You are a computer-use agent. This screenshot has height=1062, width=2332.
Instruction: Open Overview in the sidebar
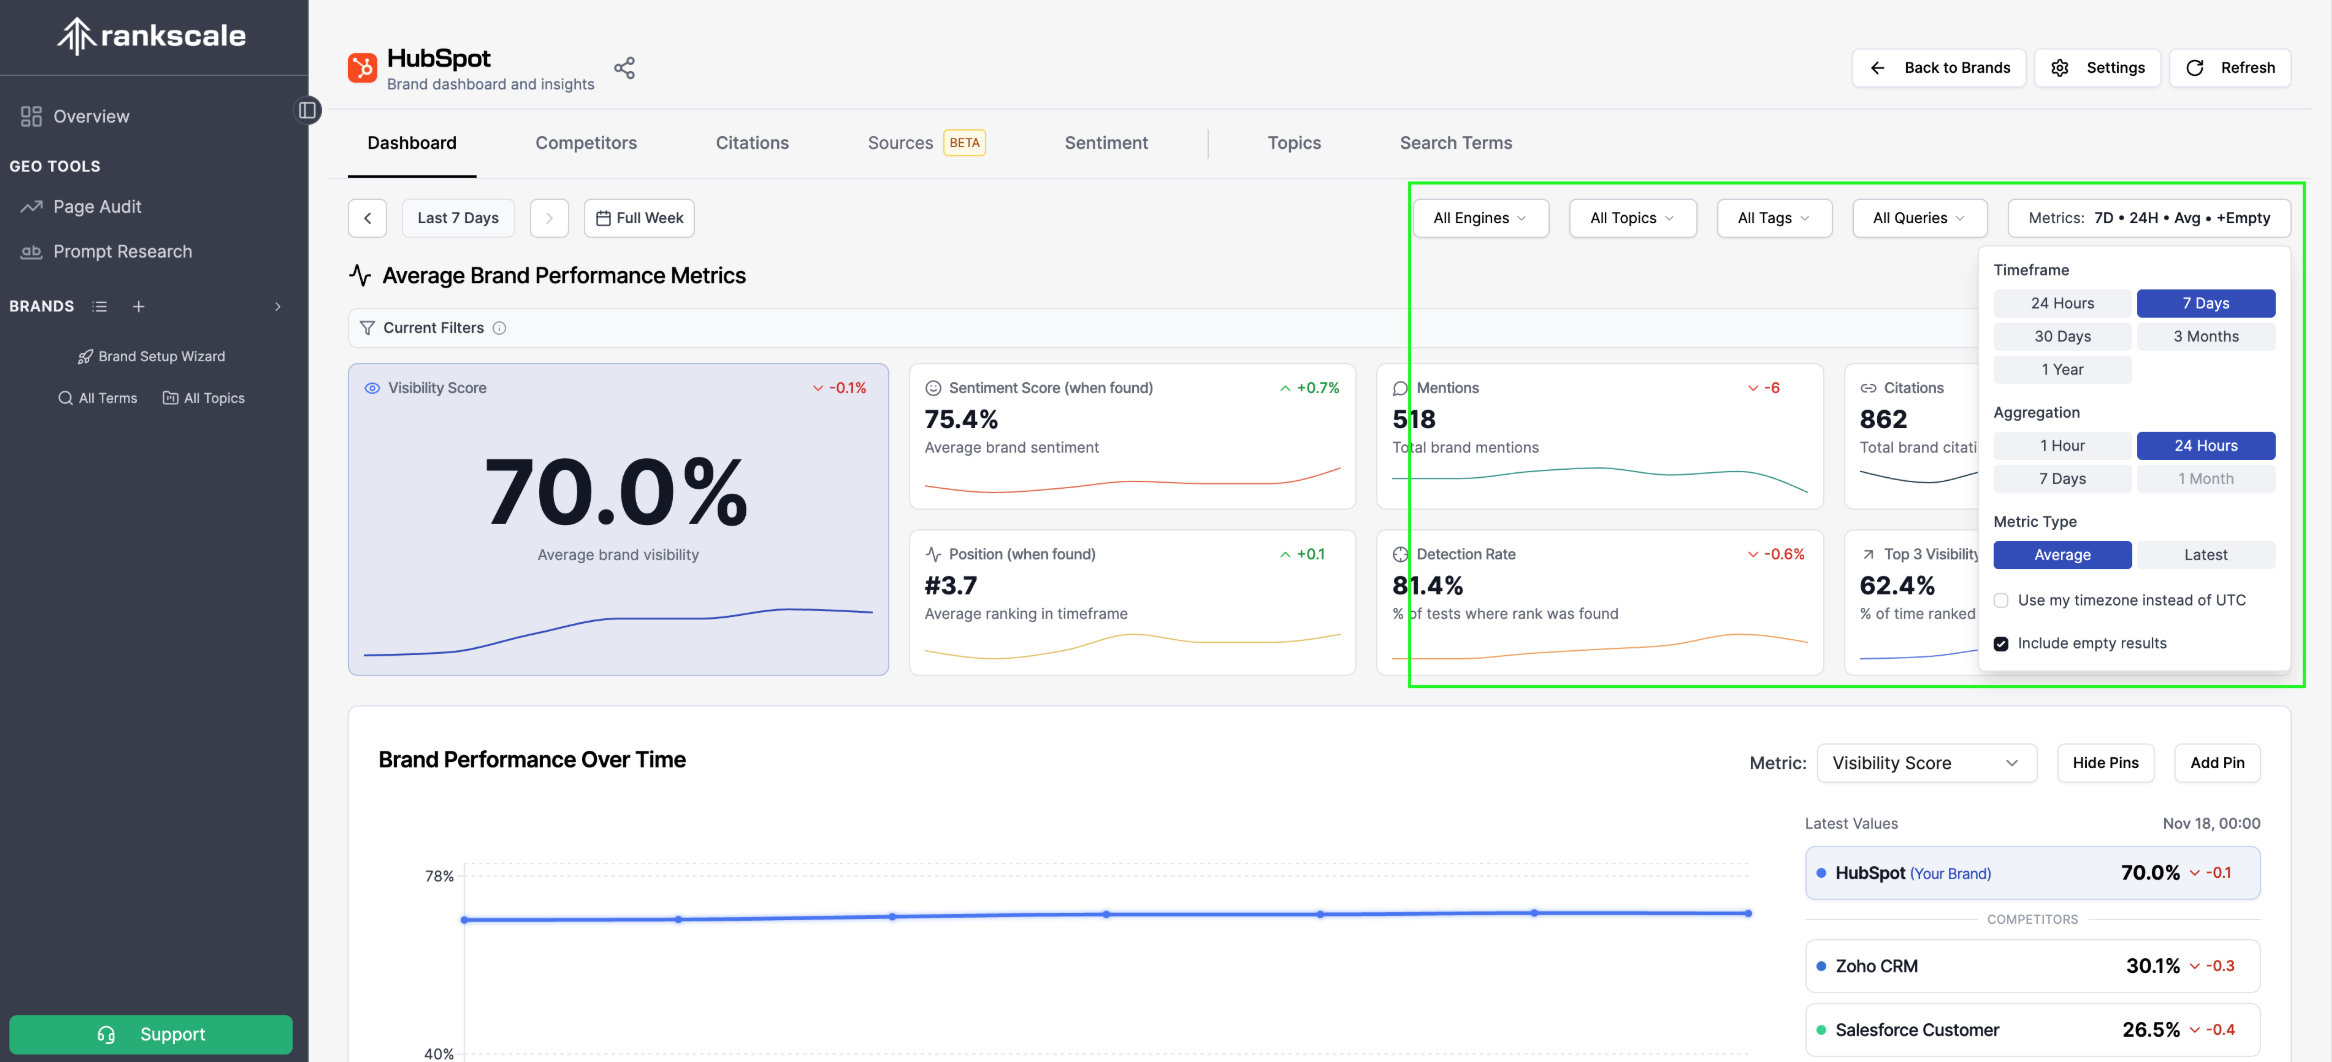tap(76, 116)
